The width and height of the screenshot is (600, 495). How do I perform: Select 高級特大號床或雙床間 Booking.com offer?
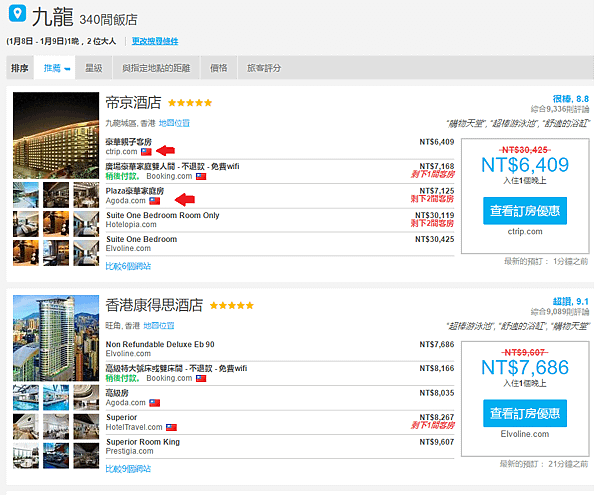(280, 373)
